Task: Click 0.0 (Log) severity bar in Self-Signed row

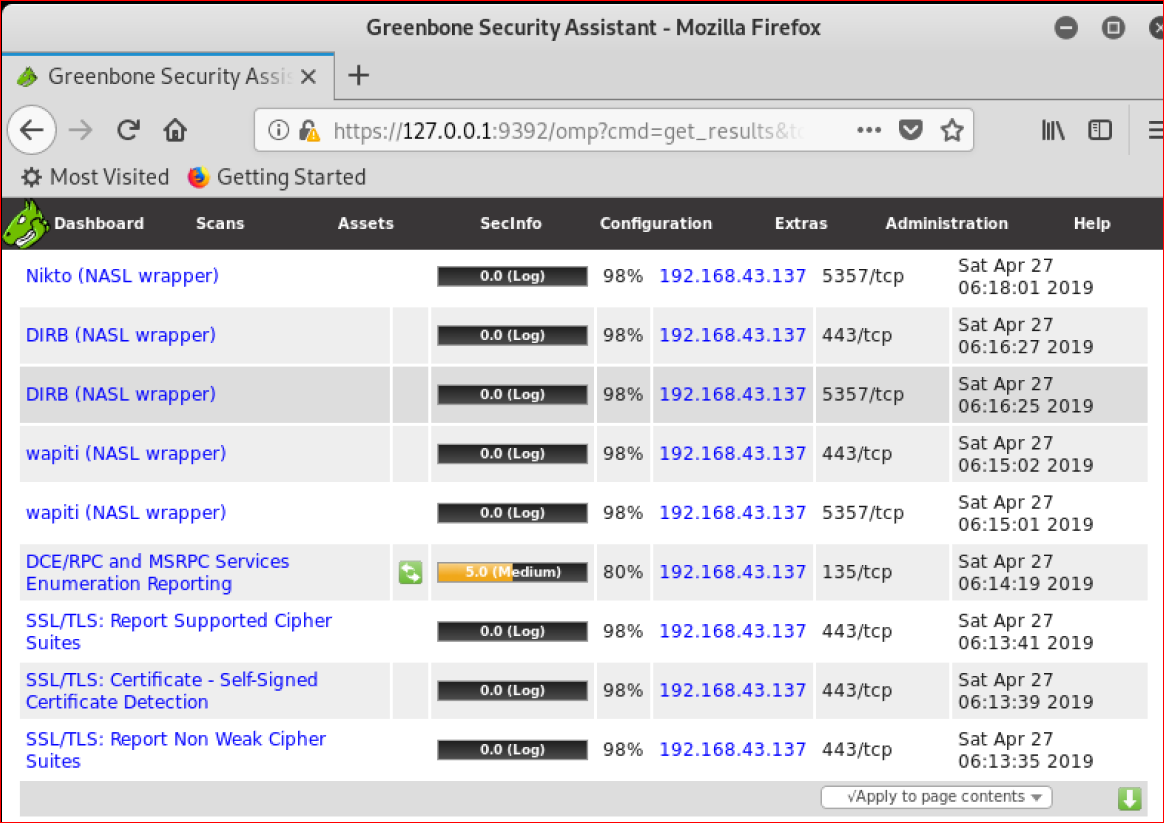Action: pos(512,691)
